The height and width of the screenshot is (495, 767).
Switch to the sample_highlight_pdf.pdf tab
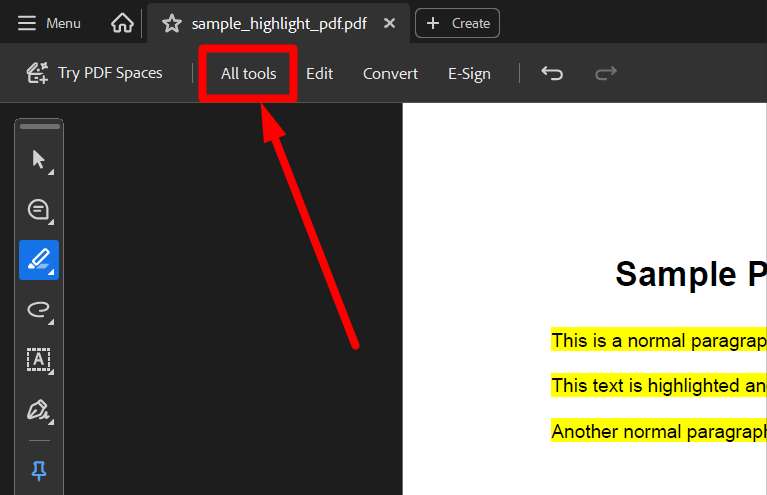click(278, 23)
